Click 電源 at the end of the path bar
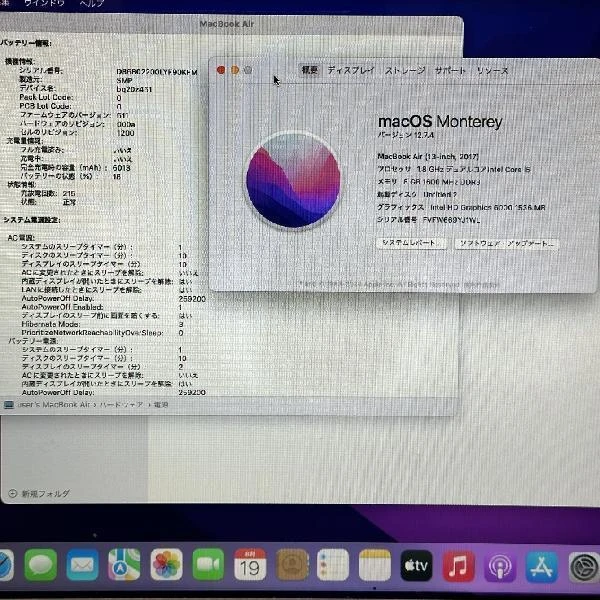600x600 pixels. [161, 404]
